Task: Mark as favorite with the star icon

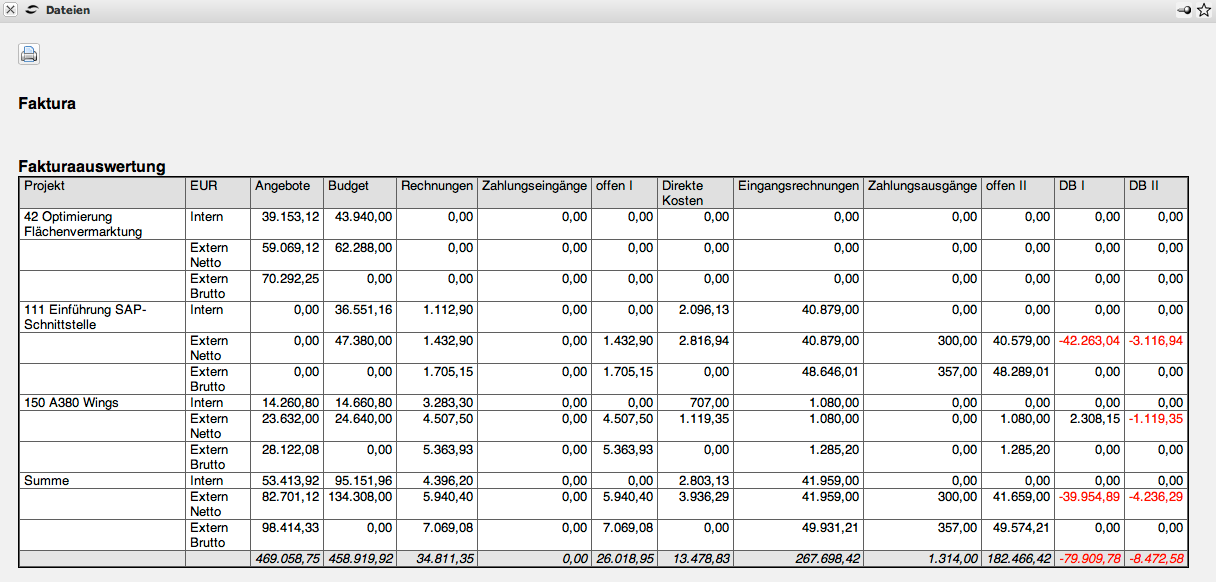Action: [x=1204, y=10]
